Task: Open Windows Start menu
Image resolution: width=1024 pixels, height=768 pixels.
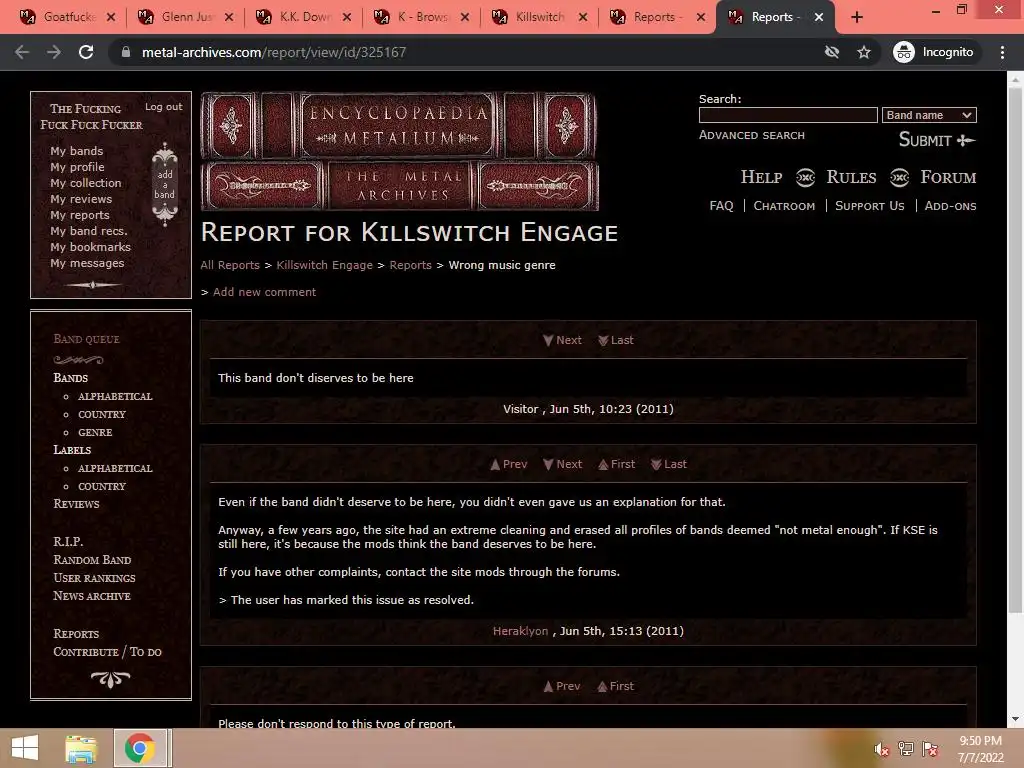Action: click(25, 748)
